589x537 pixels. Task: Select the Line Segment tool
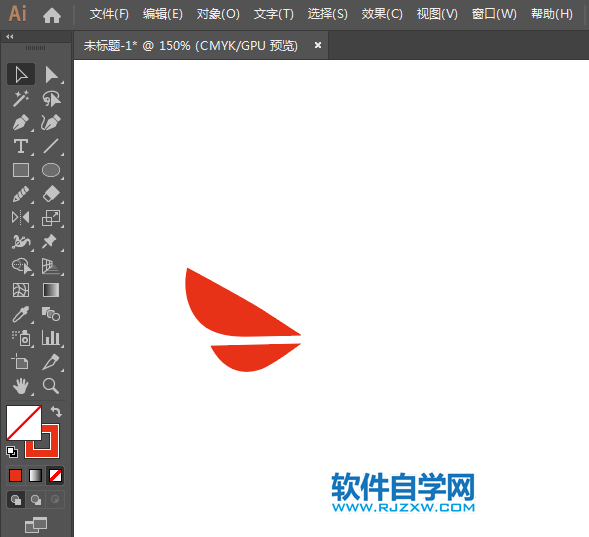51,146
